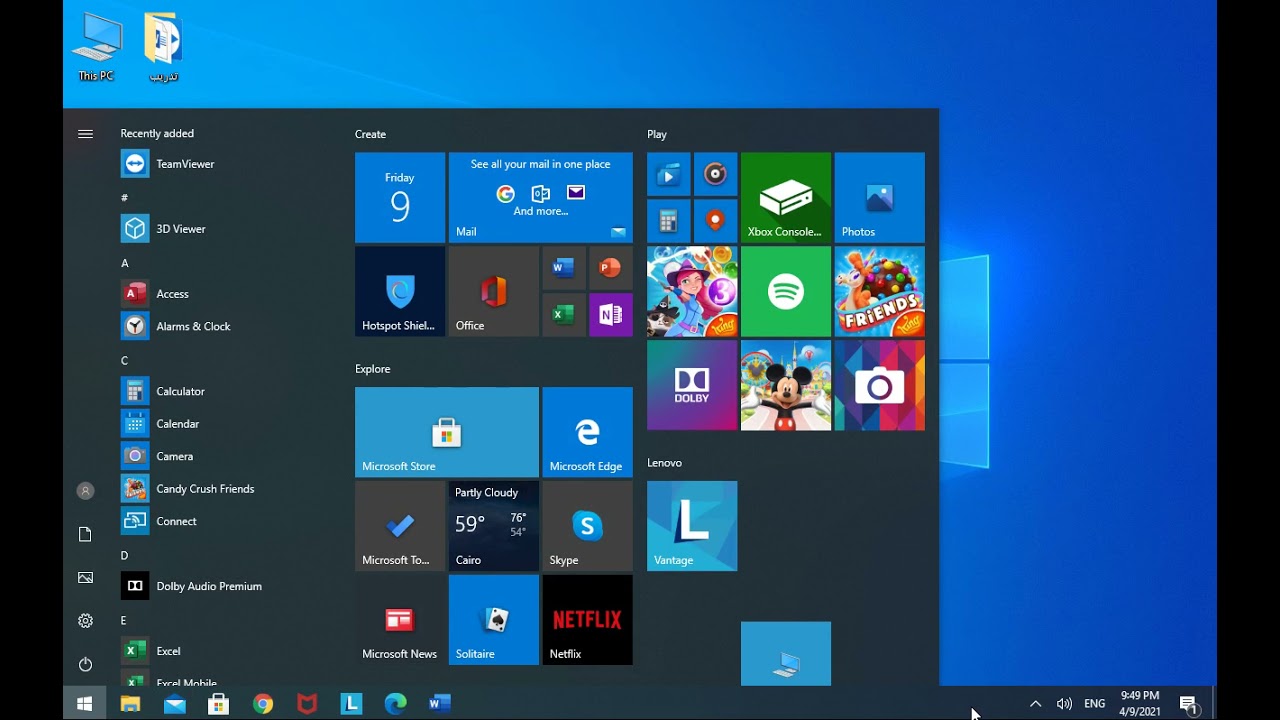
Task: Select the This PC desktop icon
Action: [96, 47]
